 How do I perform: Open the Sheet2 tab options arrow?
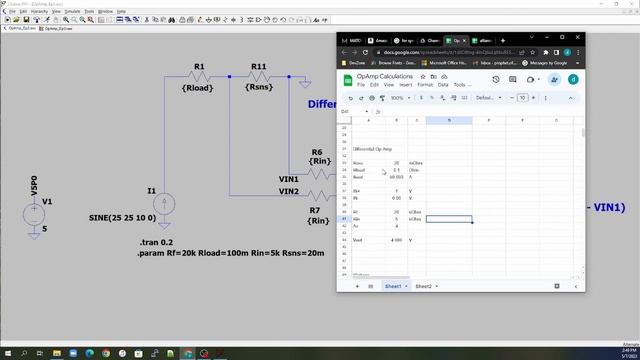[x=437, y=287]
